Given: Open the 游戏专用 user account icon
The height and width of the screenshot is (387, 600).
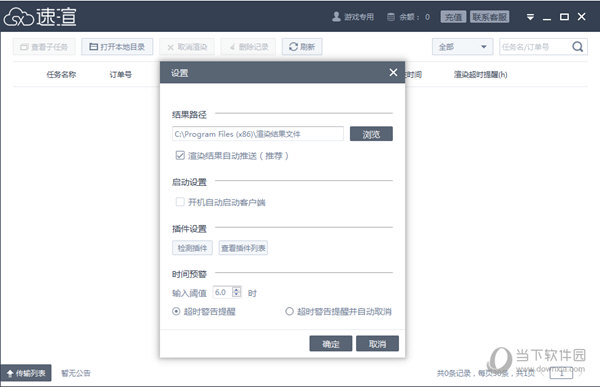Looking at the screenshot, I should pyautogui.click(x=336, y=16).
